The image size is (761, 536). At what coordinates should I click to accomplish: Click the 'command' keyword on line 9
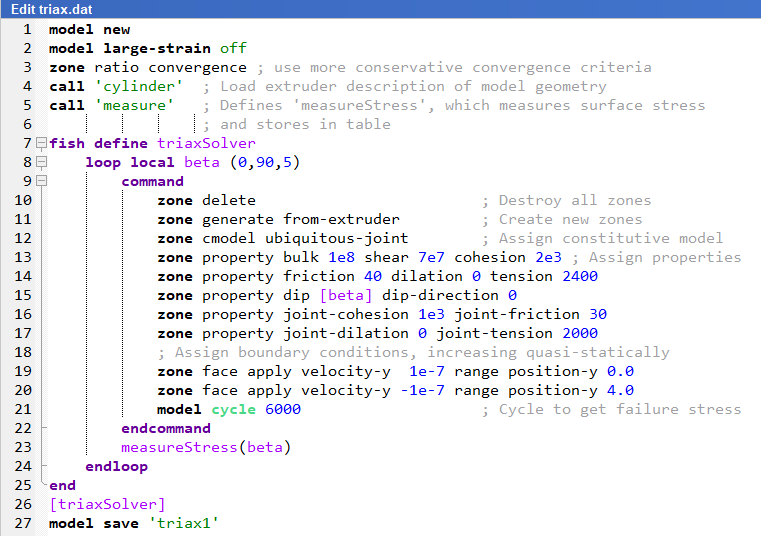[x=152, y=181]
